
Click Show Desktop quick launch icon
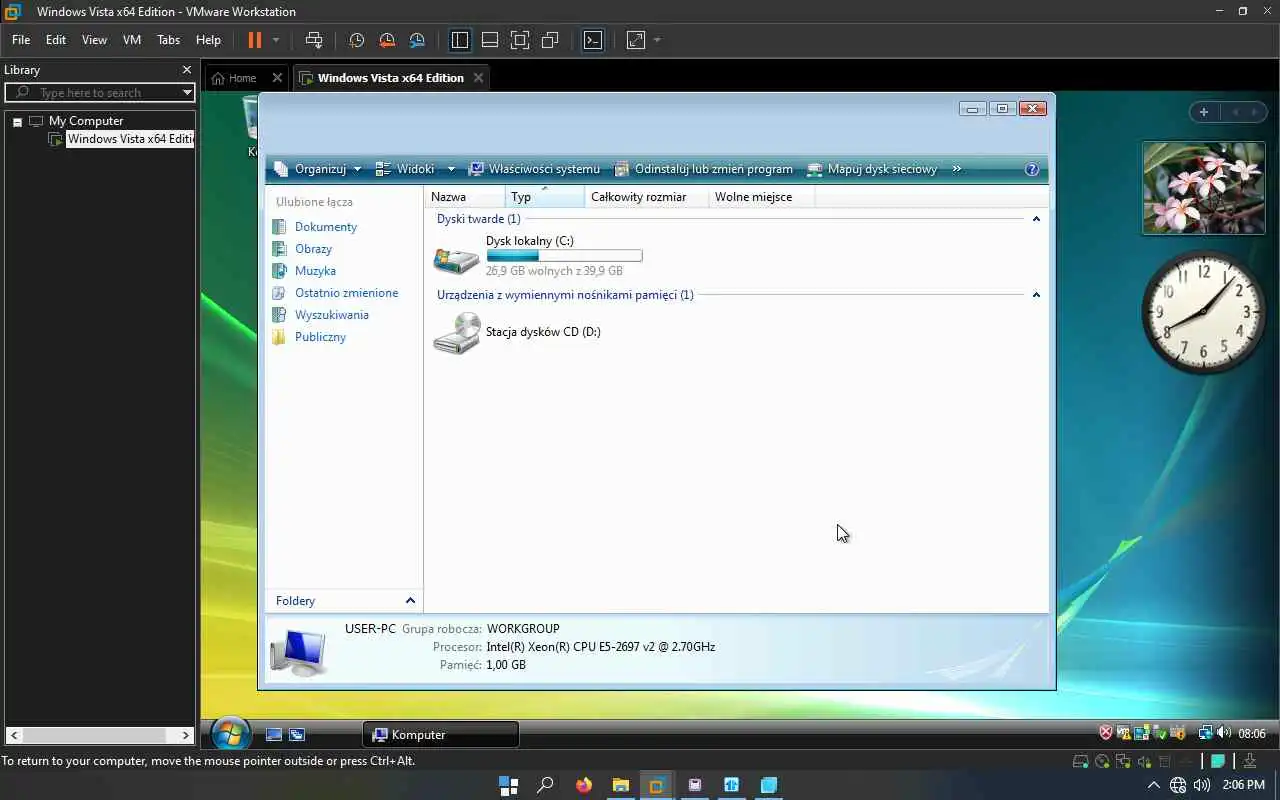tap(274, 734)
